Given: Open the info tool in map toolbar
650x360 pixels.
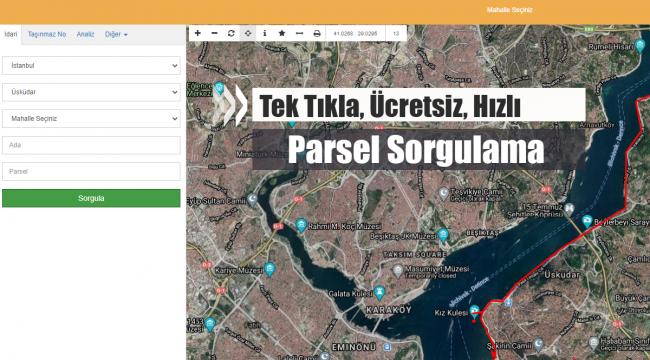Looking at the screenshot, I should pyautogui.click(x=264, y=33).
